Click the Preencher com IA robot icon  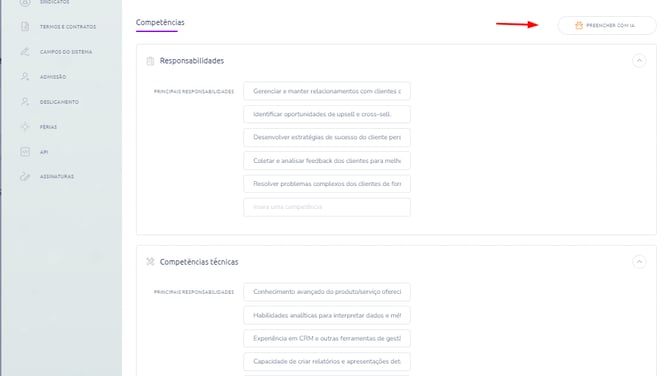pos(579,26)
